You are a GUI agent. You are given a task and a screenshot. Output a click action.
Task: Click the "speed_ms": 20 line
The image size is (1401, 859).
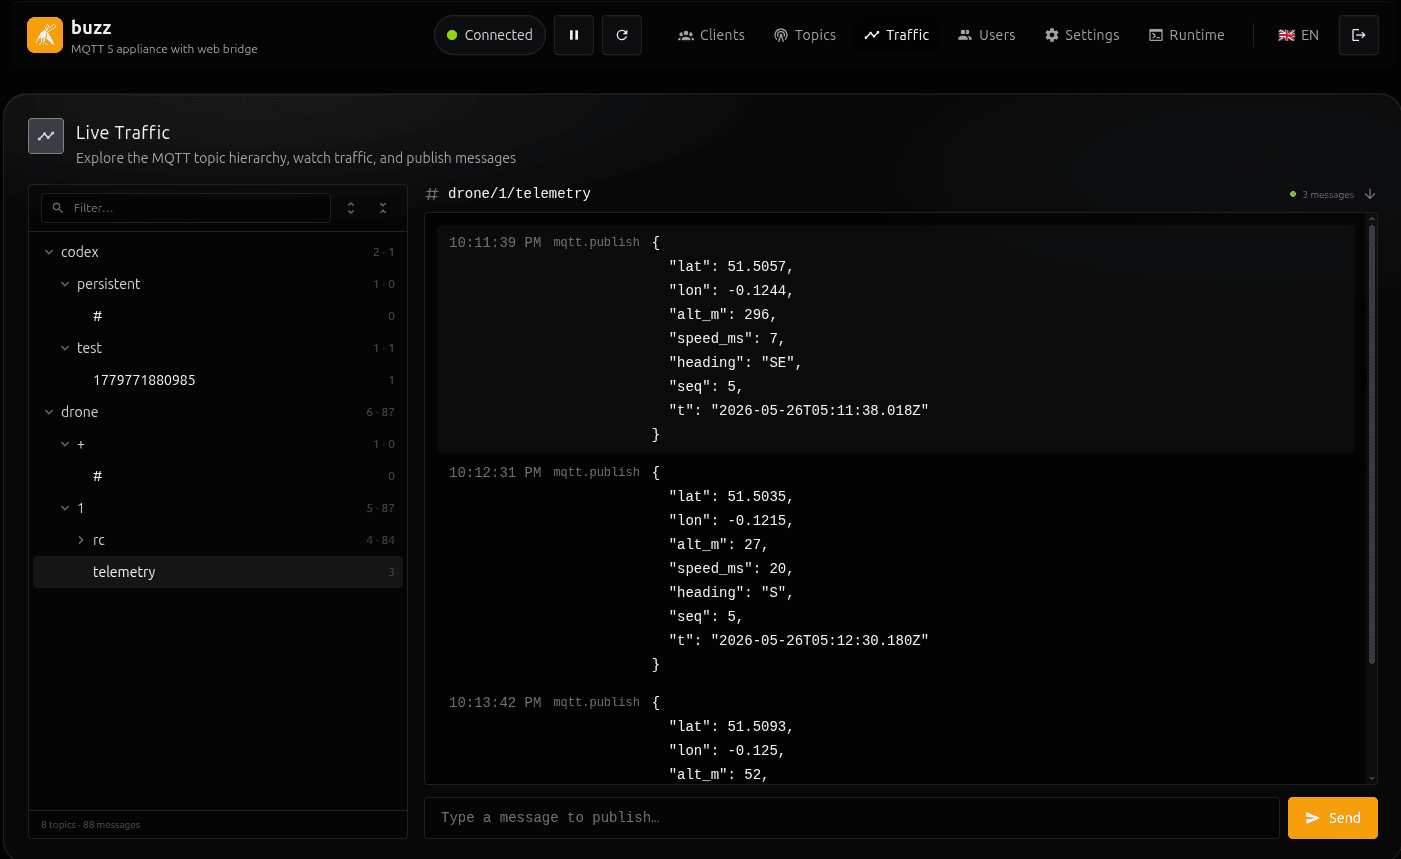[x=731, y=568]
